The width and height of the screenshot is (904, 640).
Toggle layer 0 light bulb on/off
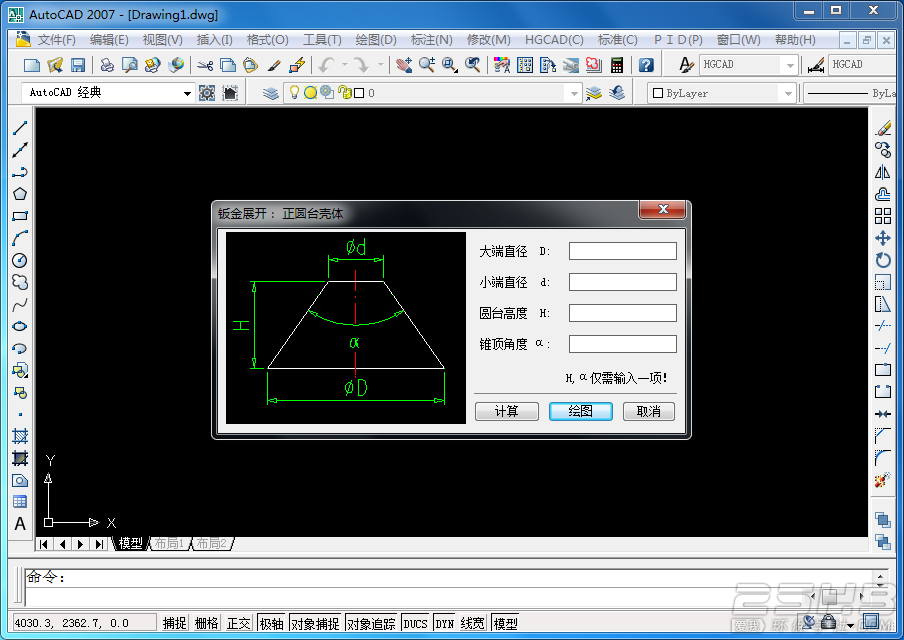(x=294, y=92)
